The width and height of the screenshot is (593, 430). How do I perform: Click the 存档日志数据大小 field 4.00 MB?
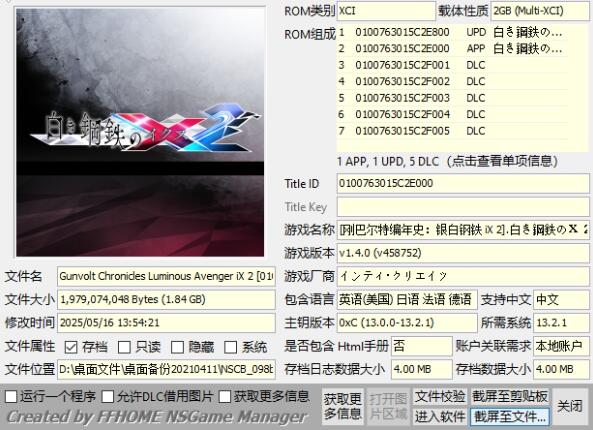(x=422, y=369)
